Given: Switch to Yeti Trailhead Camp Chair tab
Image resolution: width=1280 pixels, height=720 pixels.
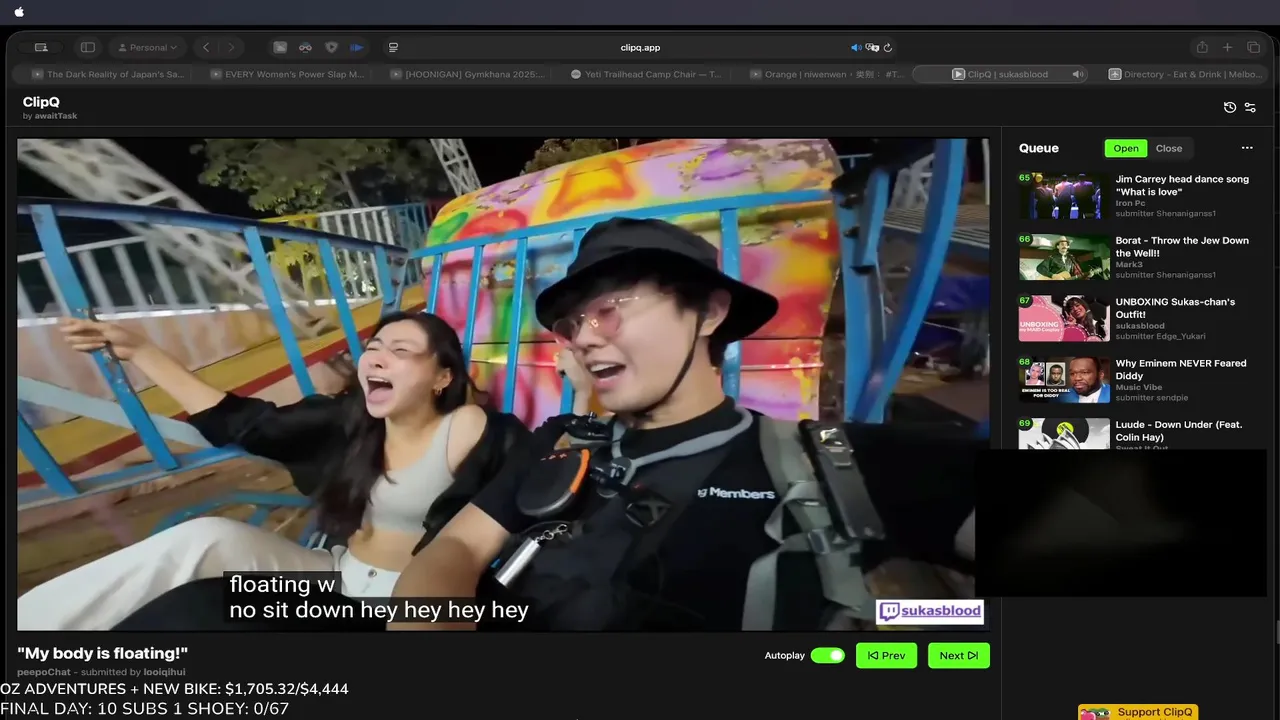Looking at the screenshot, I should pyautogui.click(x=646, y=74).
